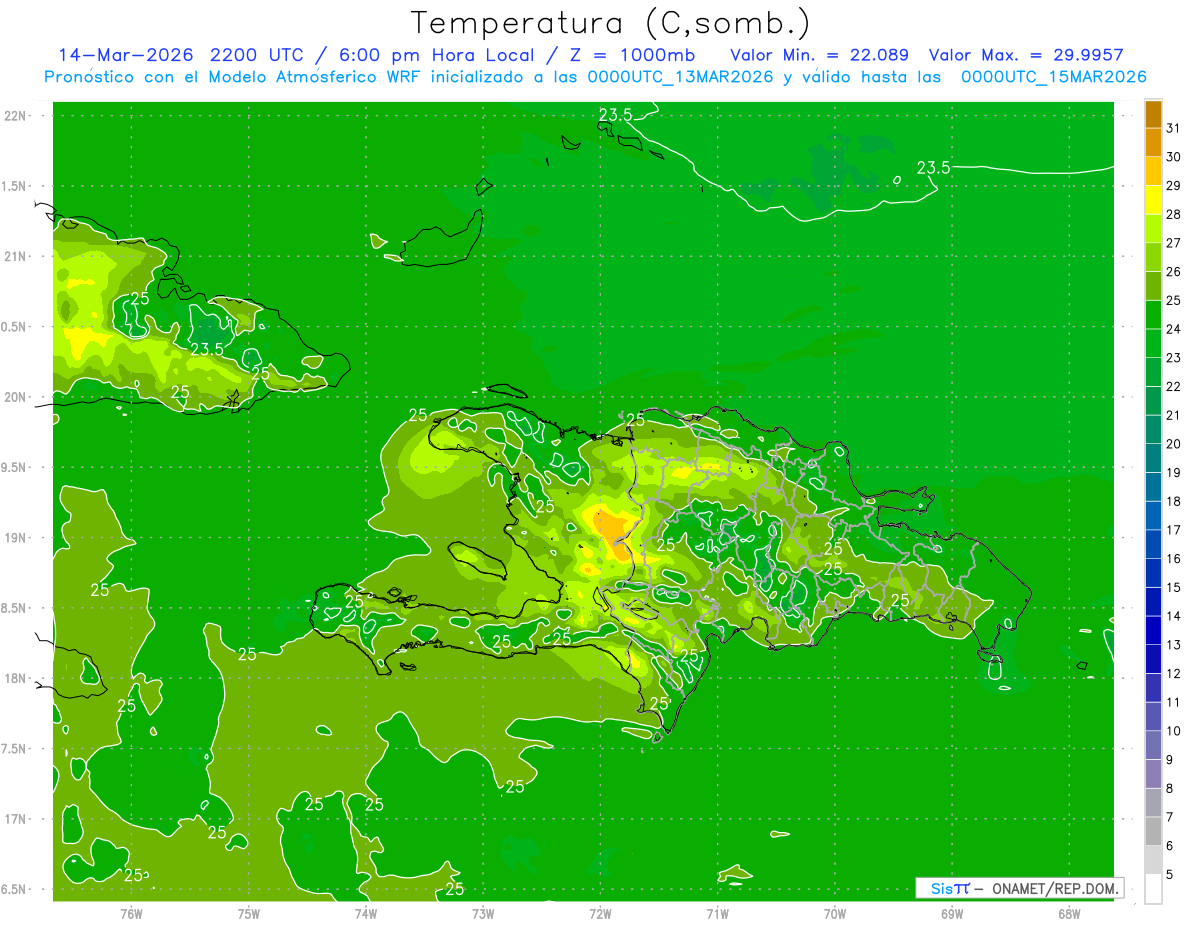The height and width of the screenshot is (927, 1200).
Task: Click the color scale label "25"
Action: pyautogui.click(x=1174, y=300)
